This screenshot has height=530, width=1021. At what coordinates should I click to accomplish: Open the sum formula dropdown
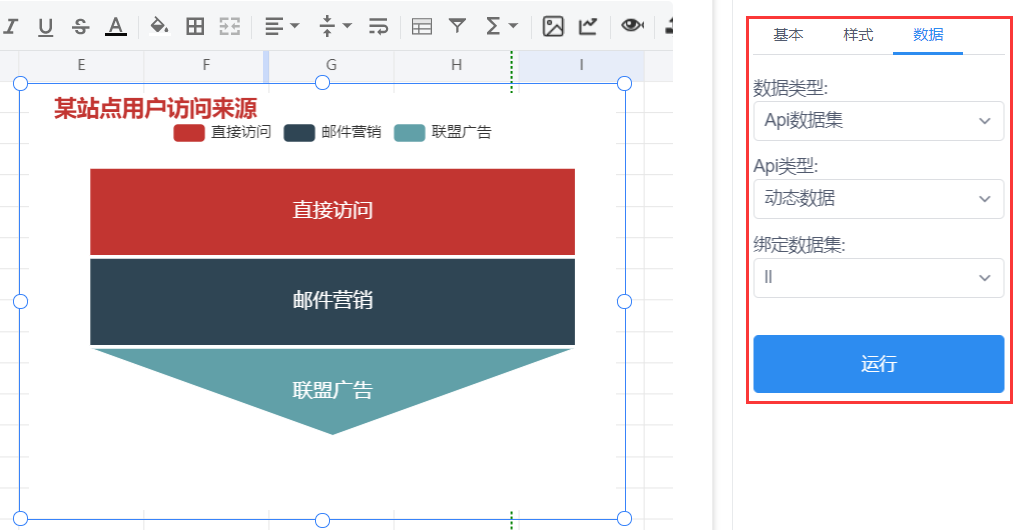coord(501,26)
